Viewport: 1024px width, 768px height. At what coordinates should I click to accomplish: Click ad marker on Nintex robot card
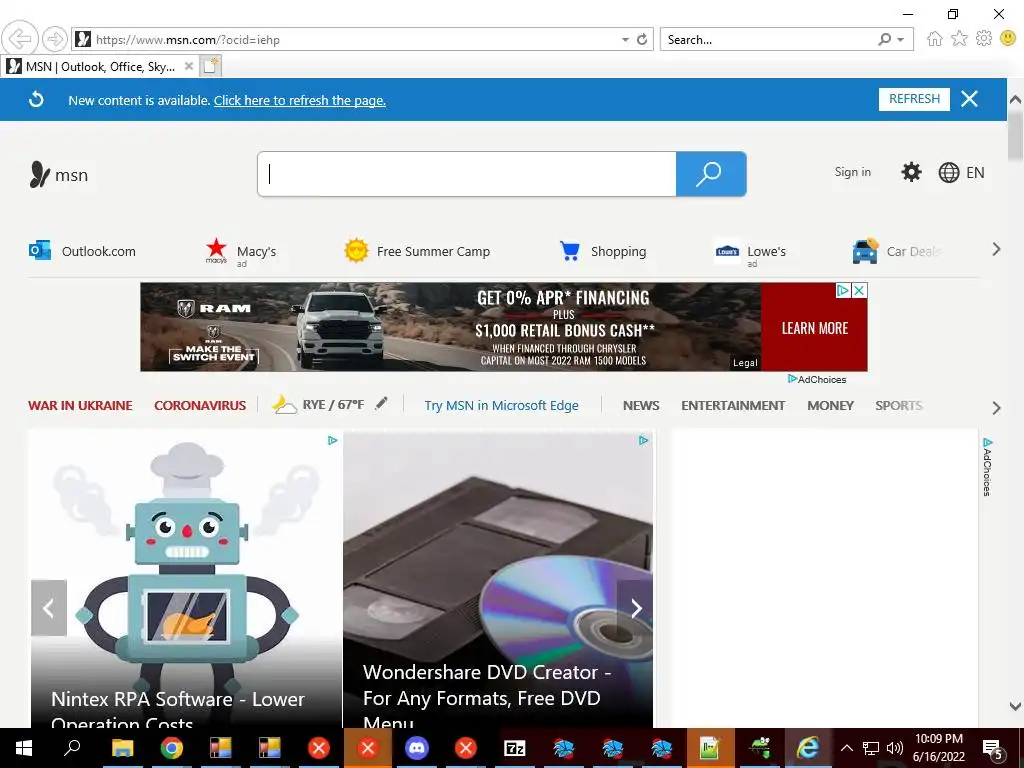(x=332, y=440)
